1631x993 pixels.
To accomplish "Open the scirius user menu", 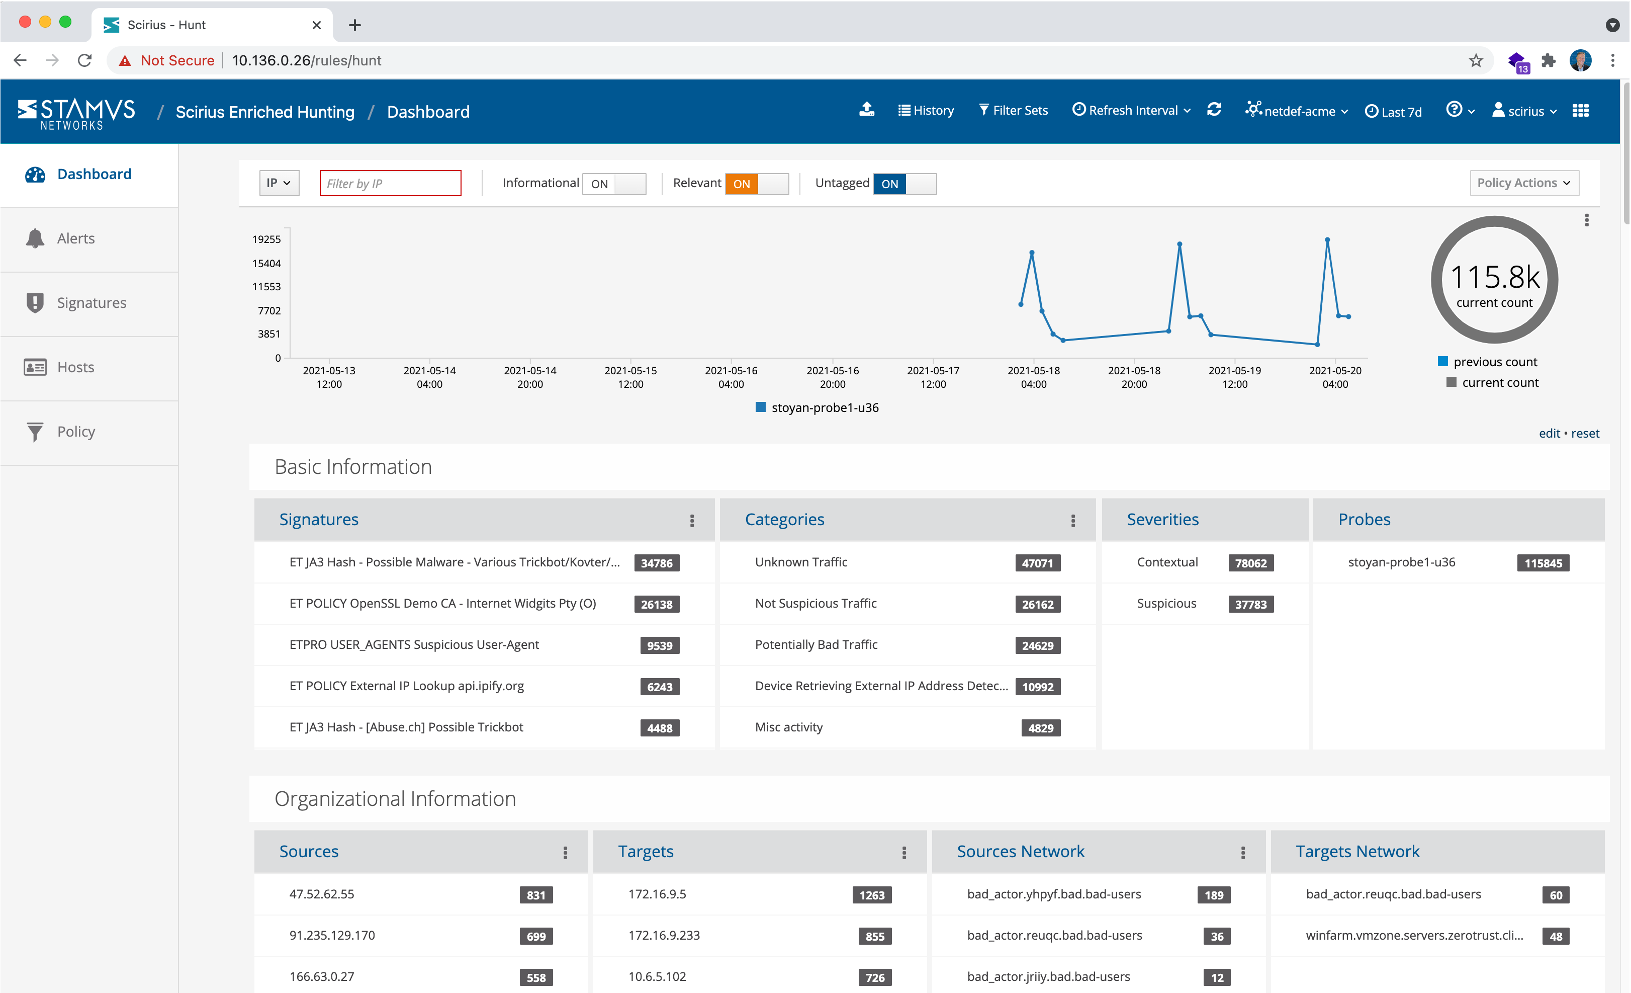I will pos(1524,111).
